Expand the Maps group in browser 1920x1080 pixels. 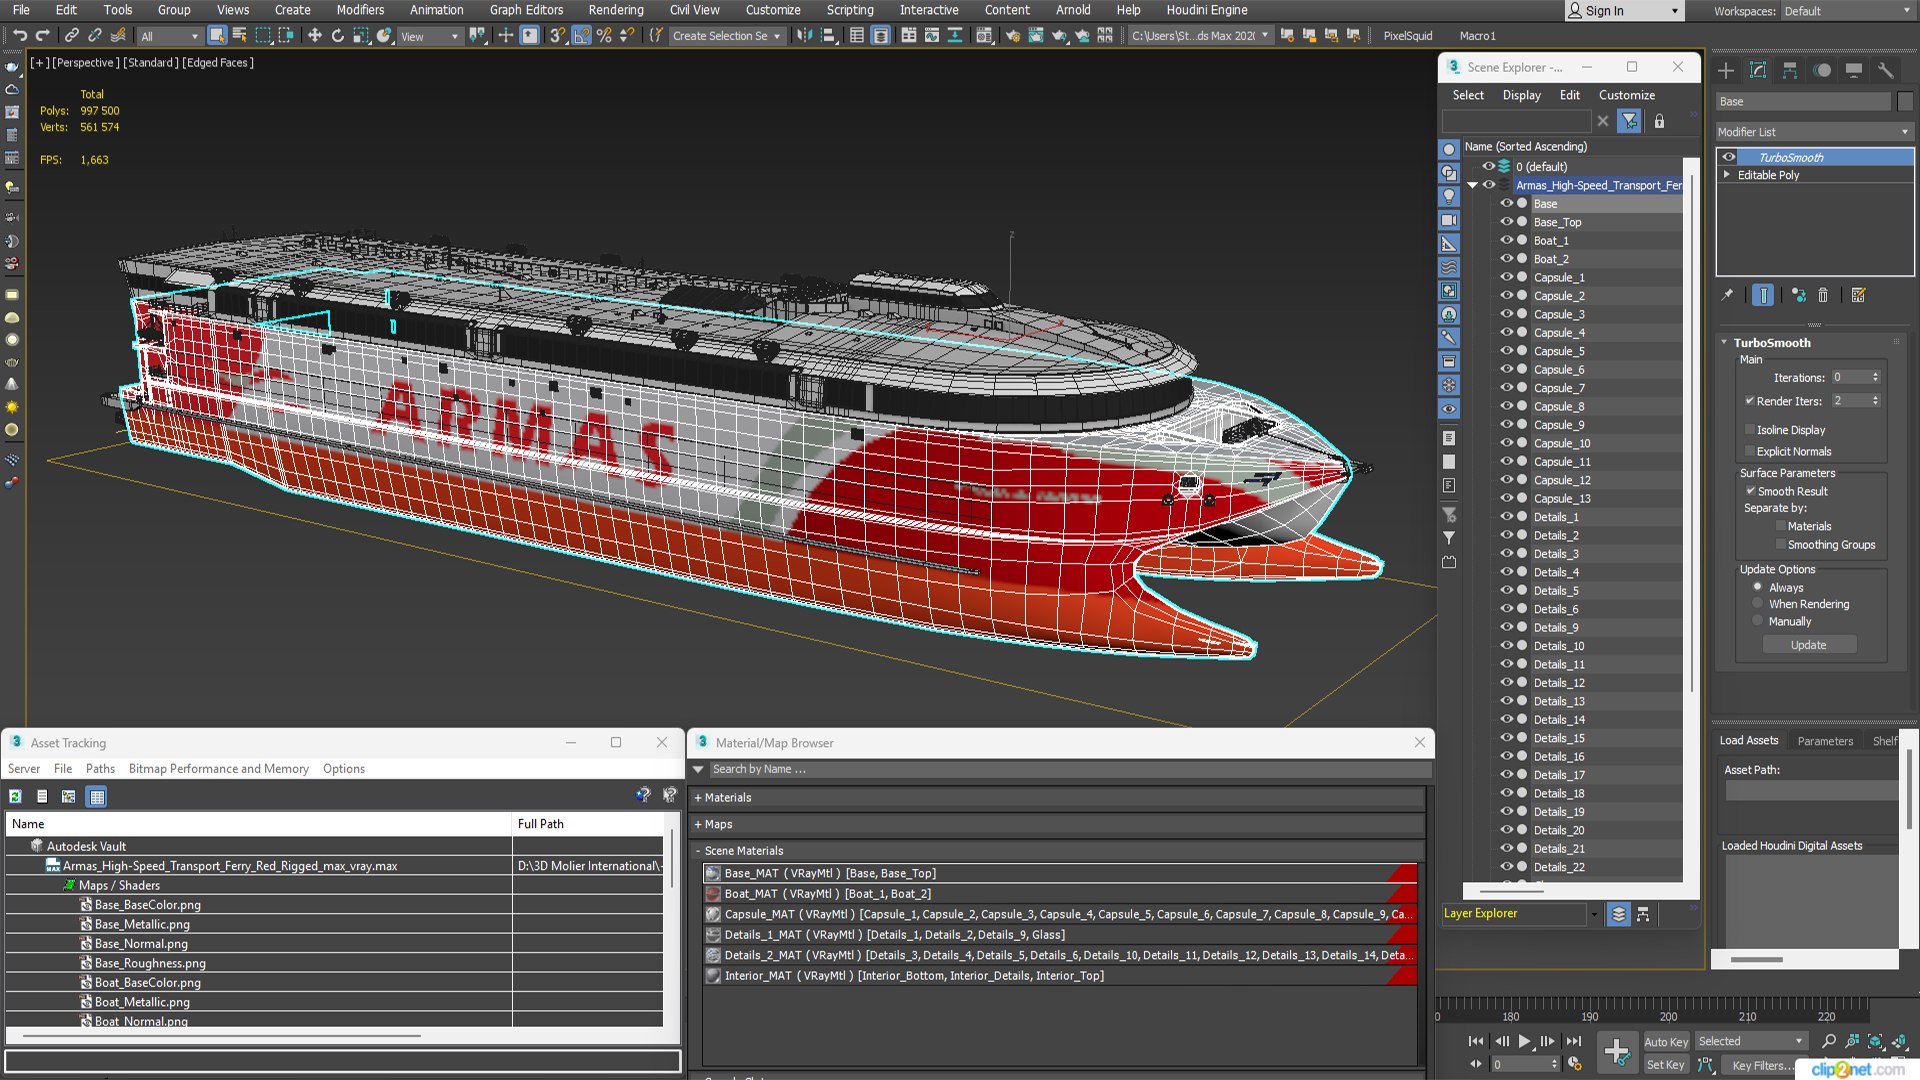[698, 825]
